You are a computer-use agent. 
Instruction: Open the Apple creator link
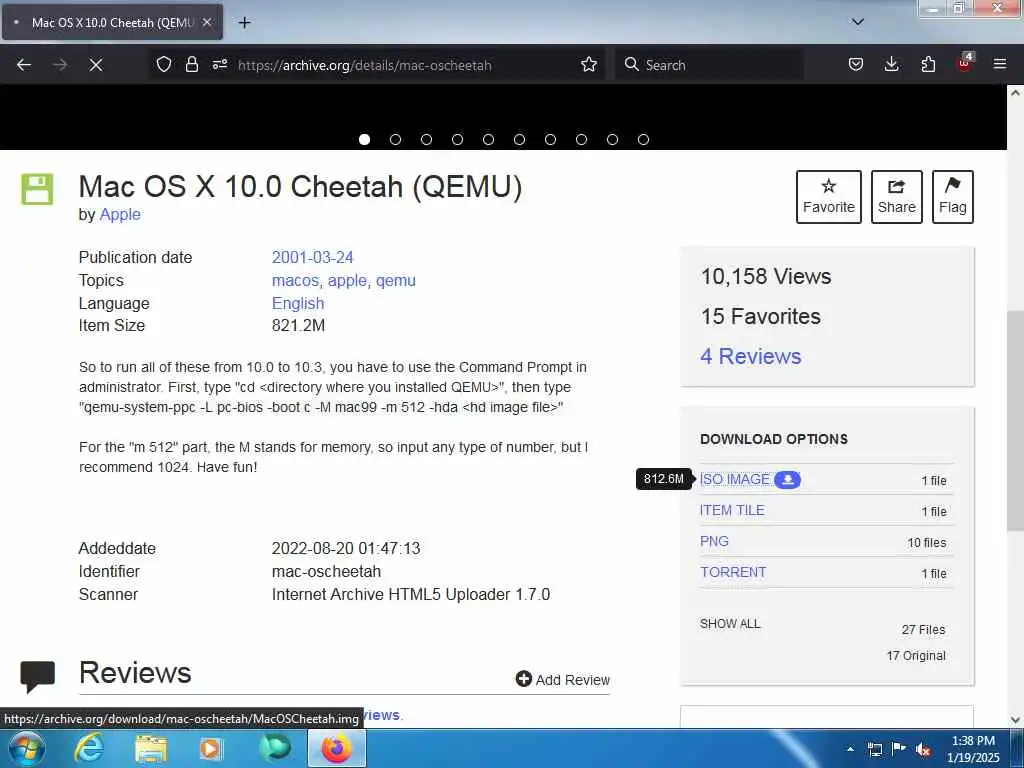point(120,214)
